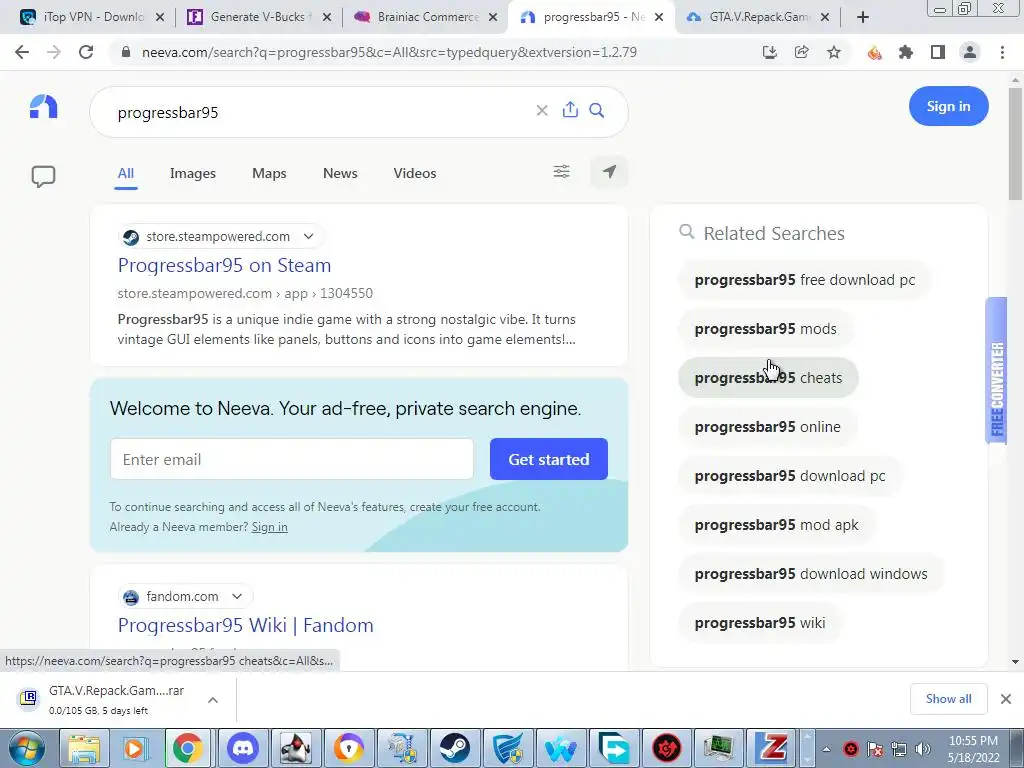Open a new tab with plus button
Viewport: 1024px width, 768px height.
tap(863, 18)
